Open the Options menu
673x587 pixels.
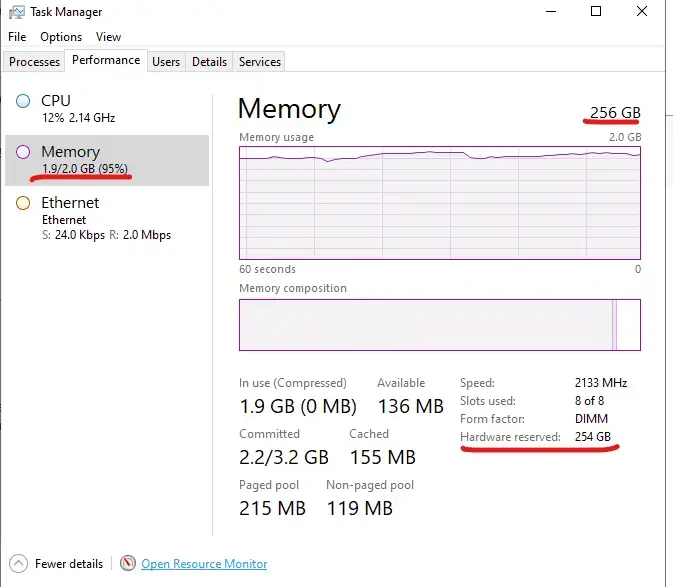(61, 37)
